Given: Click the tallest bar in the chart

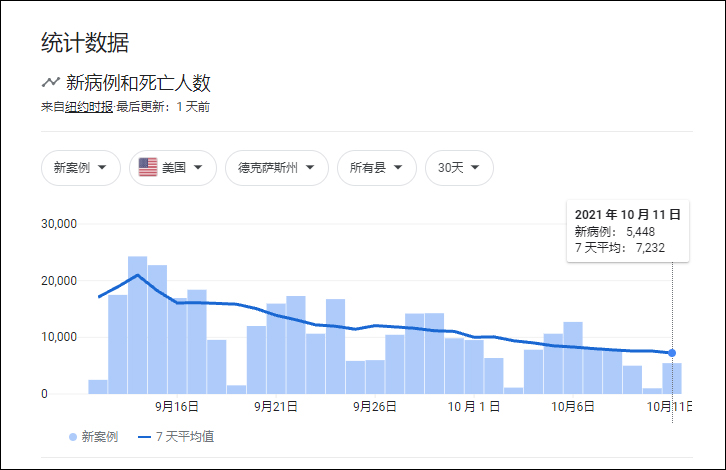Looking at the screenshot, I should 138,325.
